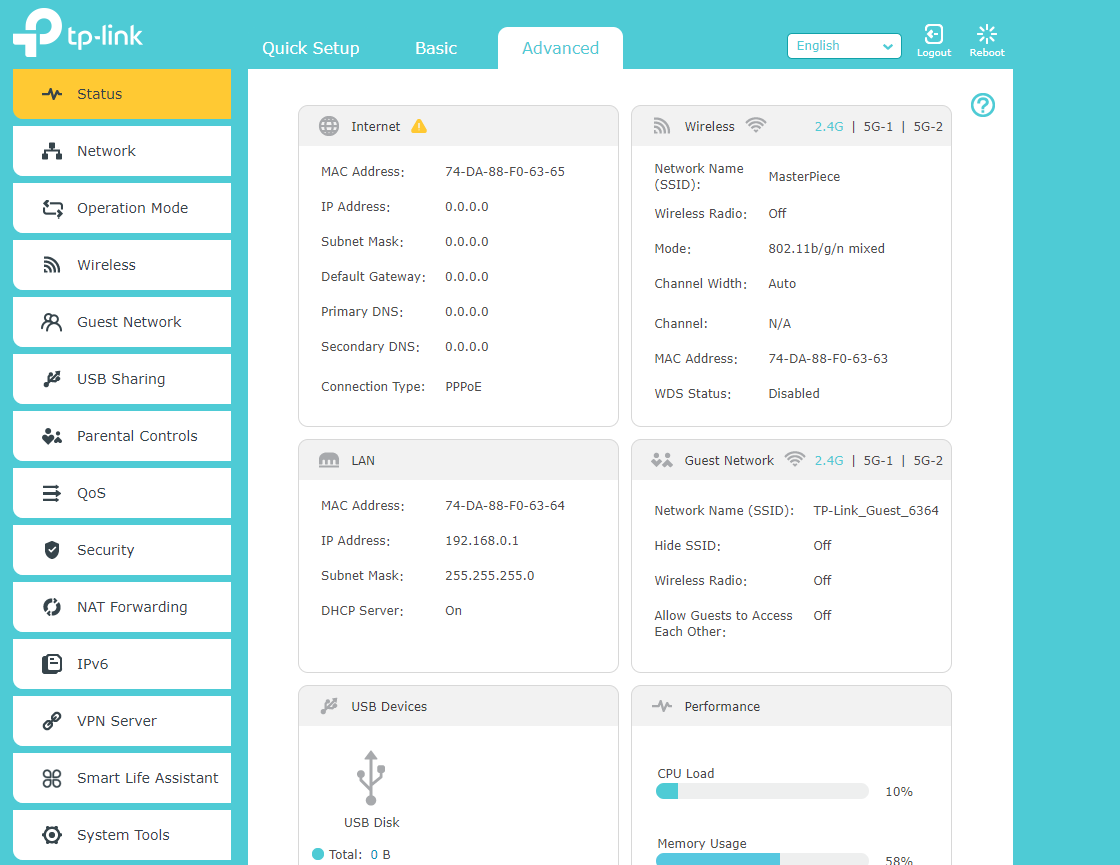Select 5G-2 band in Wireless panel
1120x865 pixels.
pyautogui.click(x=928, y=126)
